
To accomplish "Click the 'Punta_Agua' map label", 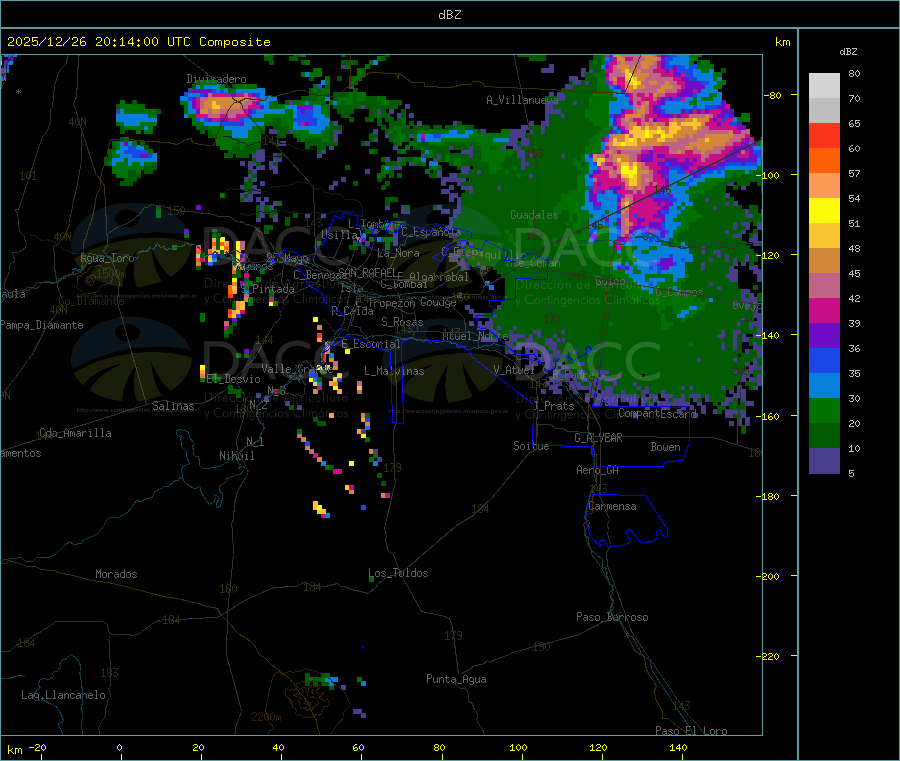I will click(456, 679).
